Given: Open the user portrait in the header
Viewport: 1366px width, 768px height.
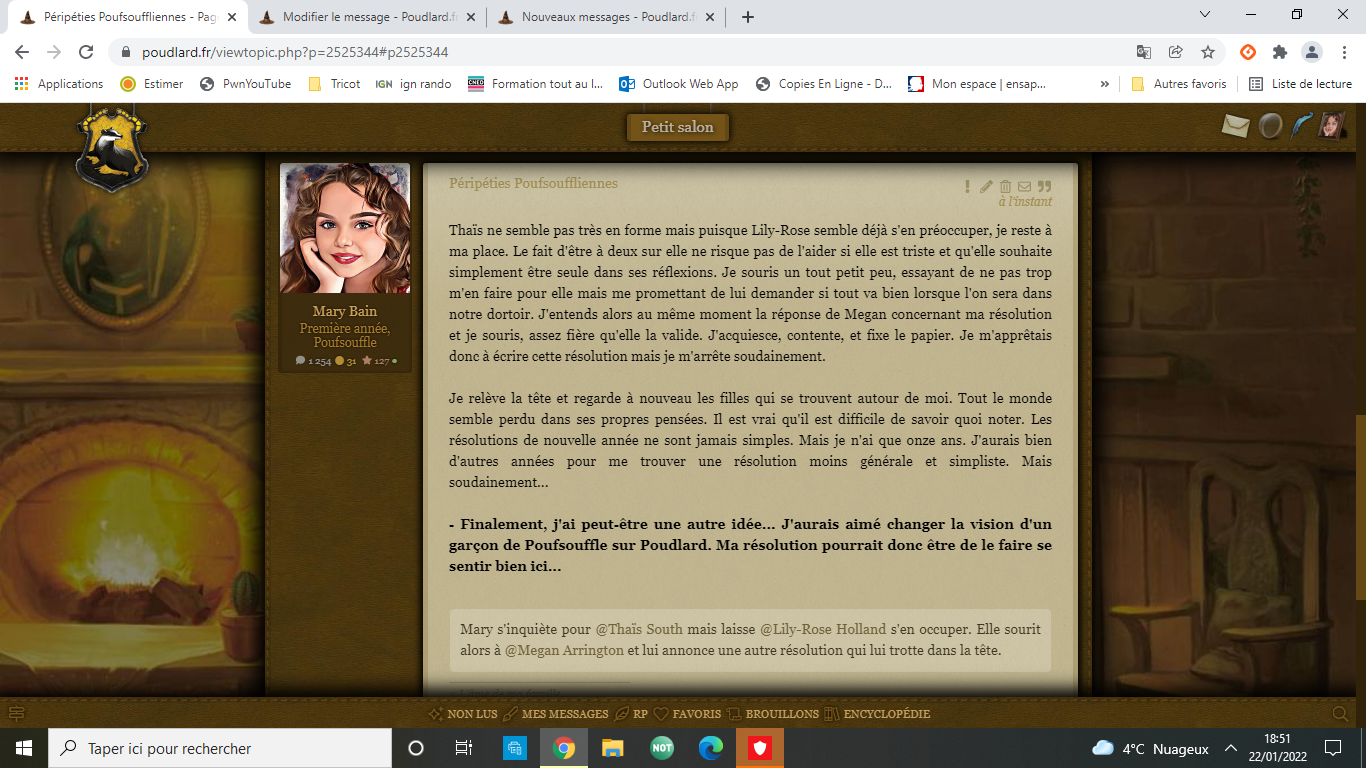Looking at the screenshot, I should pos(1332,125).
